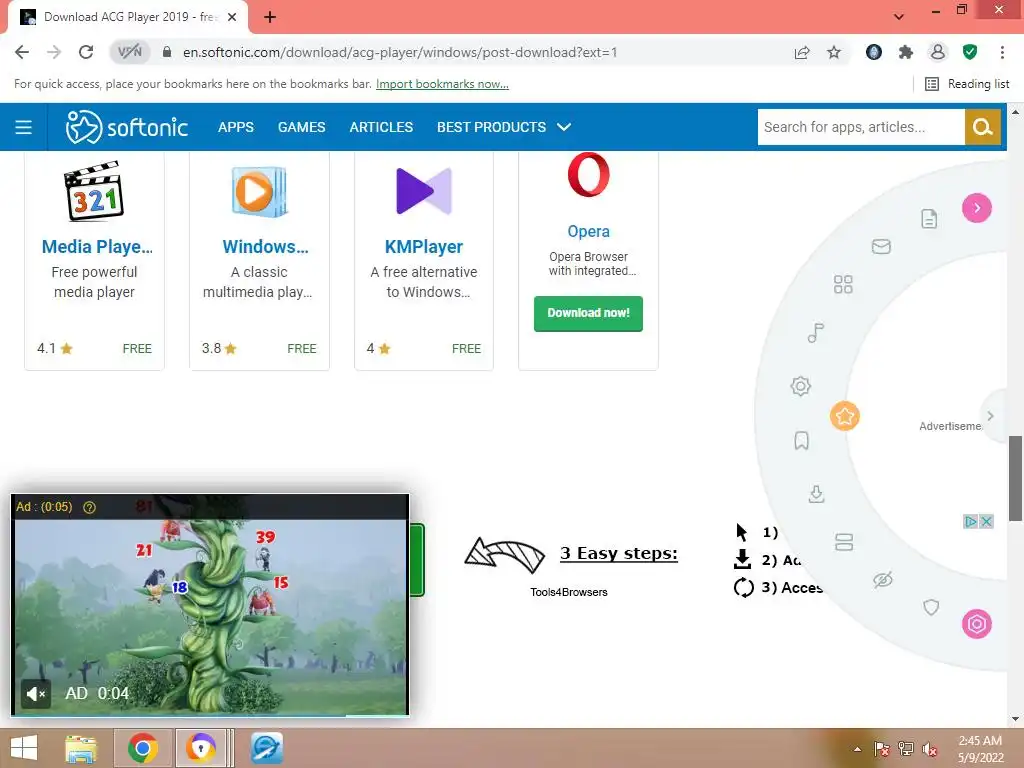Open the GAMES menu
Image resolution: width=1024 pixels, height=768 pixels.
point(301,127)
